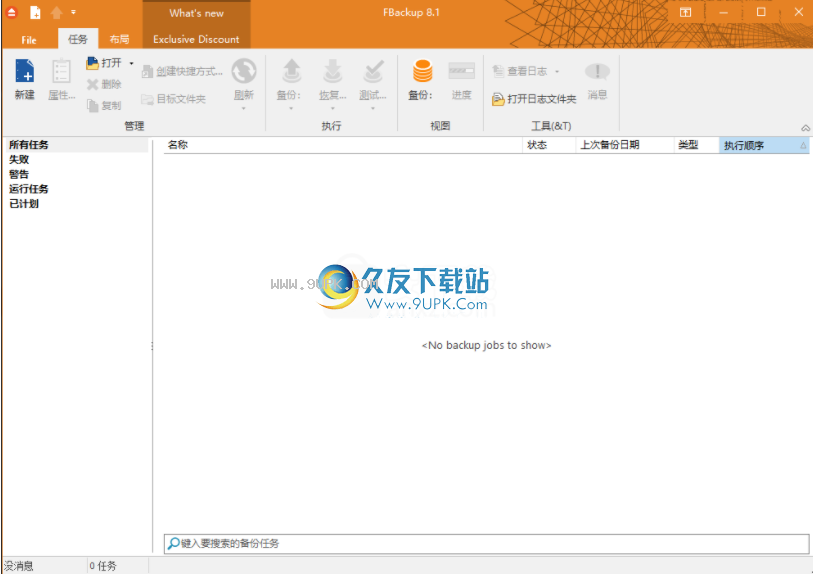Viewport: 813px width, 574px height.
Task: Expand the 恢复 dropdown arrow
Action: point(332,108)
